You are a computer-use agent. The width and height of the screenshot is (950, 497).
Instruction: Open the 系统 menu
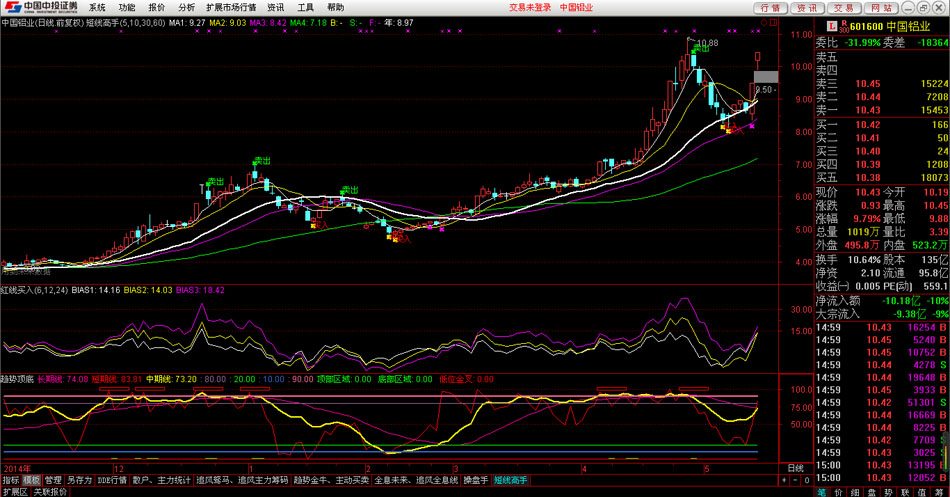[x=97, y=7]
